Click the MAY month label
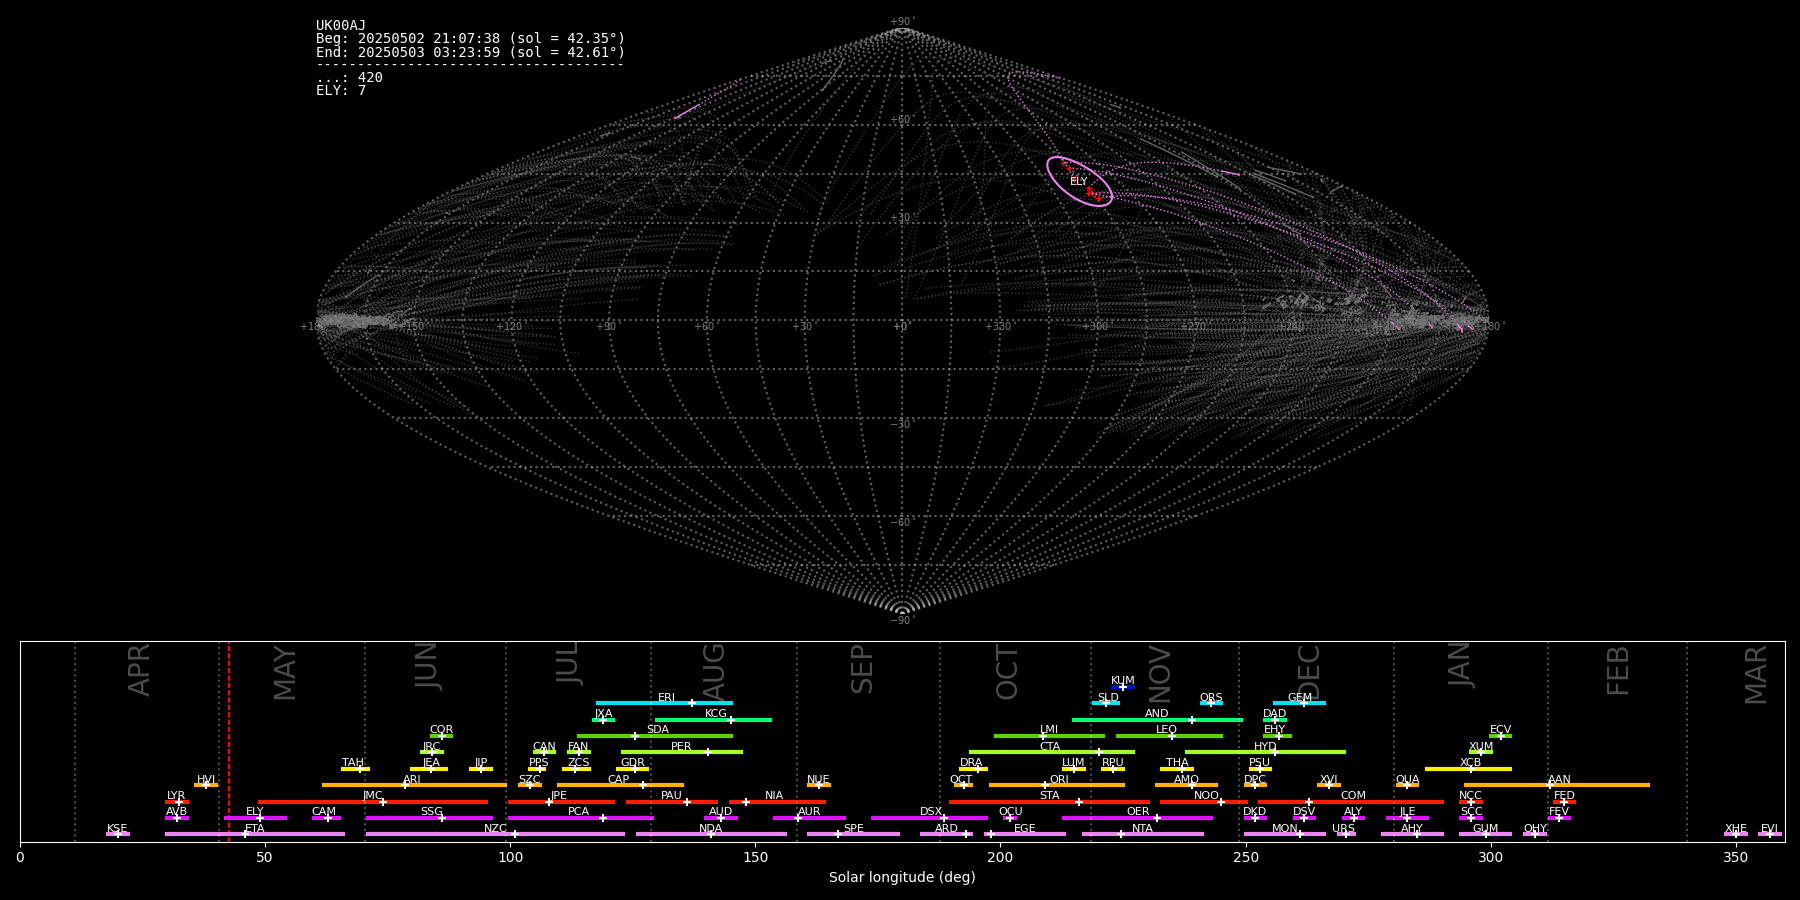1800x900 pixels. tap(285, 673)
